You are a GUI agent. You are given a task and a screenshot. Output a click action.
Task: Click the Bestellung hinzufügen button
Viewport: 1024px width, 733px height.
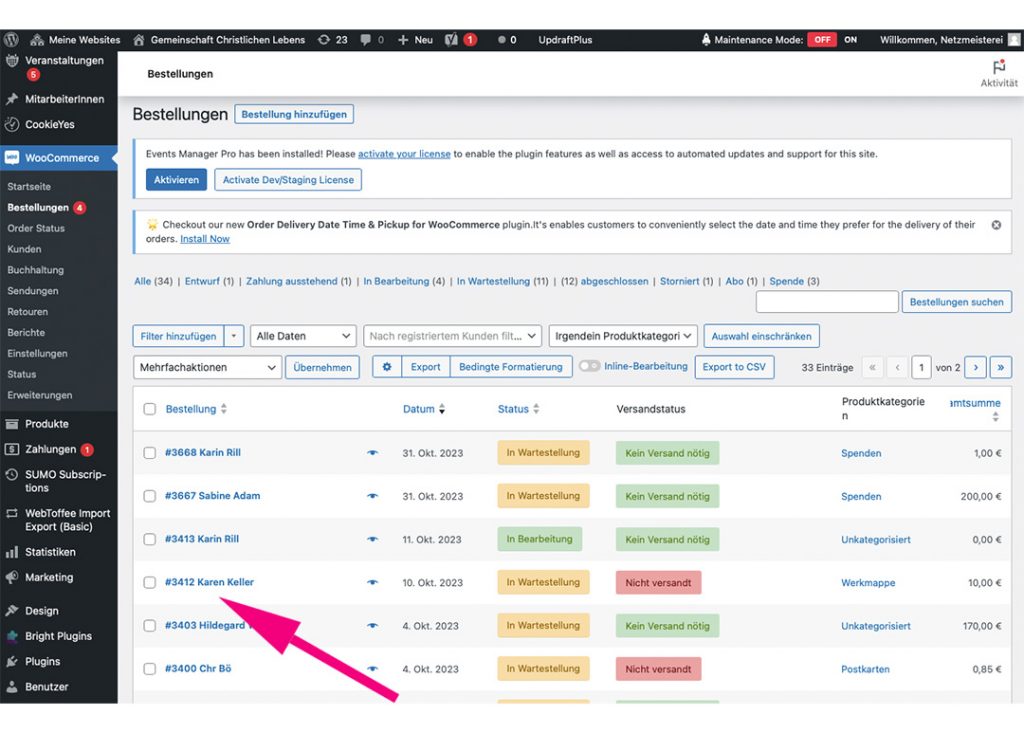[294, 115]
